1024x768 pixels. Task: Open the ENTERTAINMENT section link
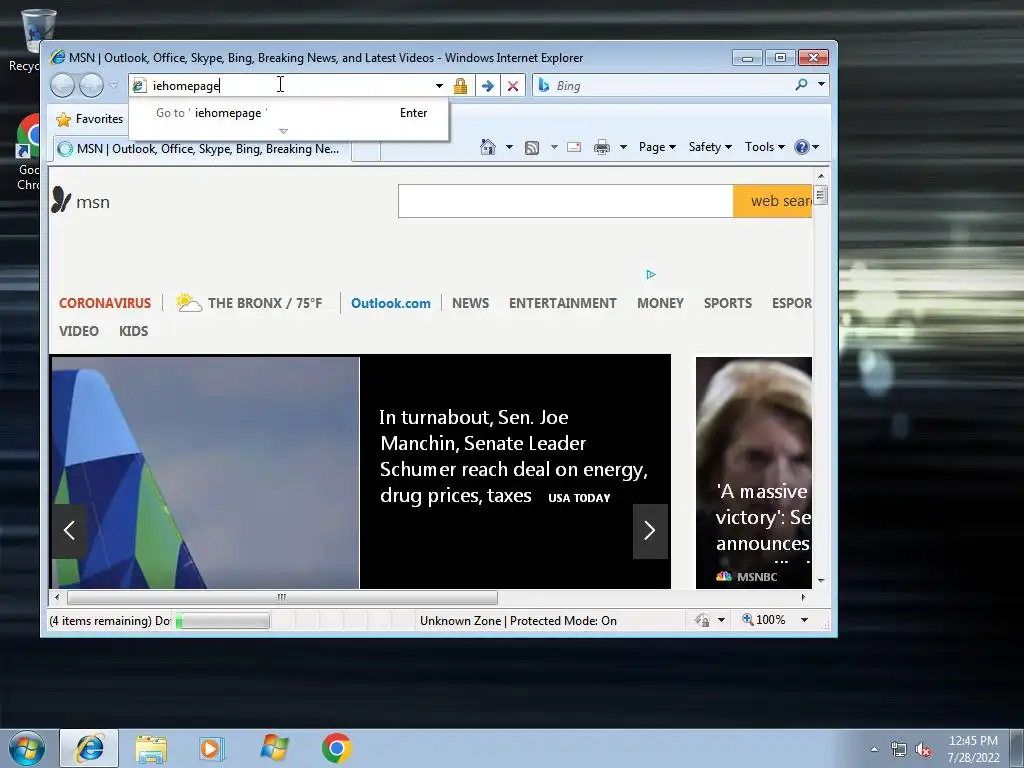point(562,303)
